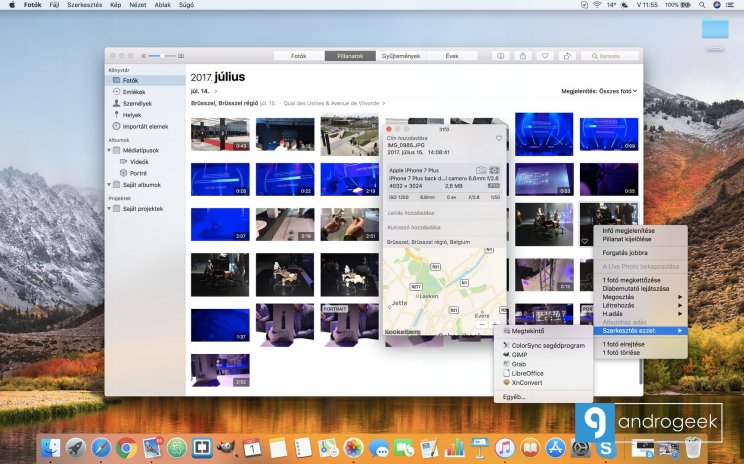
Task: Select the thumbnail with PORTRAIT badge
Action: (350, 325)
